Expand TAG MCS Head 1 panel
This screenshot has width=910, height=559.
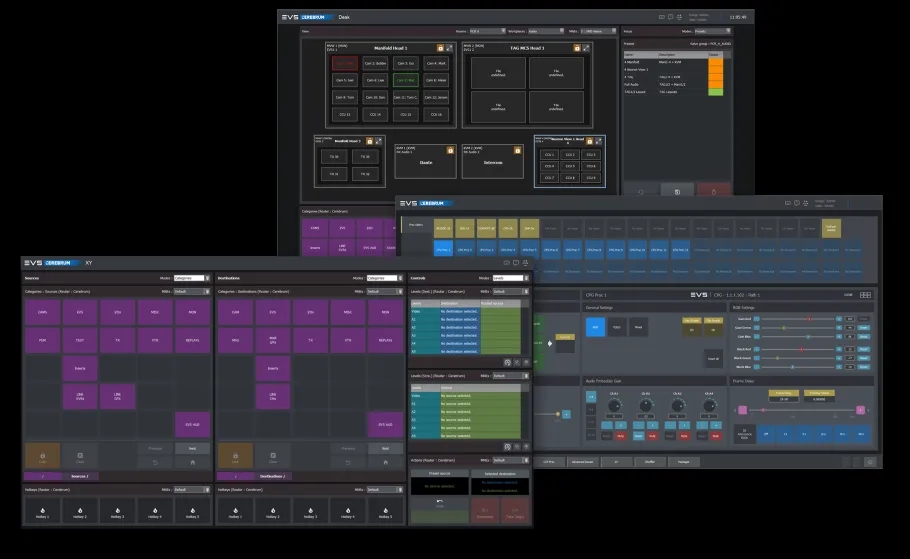586,48
